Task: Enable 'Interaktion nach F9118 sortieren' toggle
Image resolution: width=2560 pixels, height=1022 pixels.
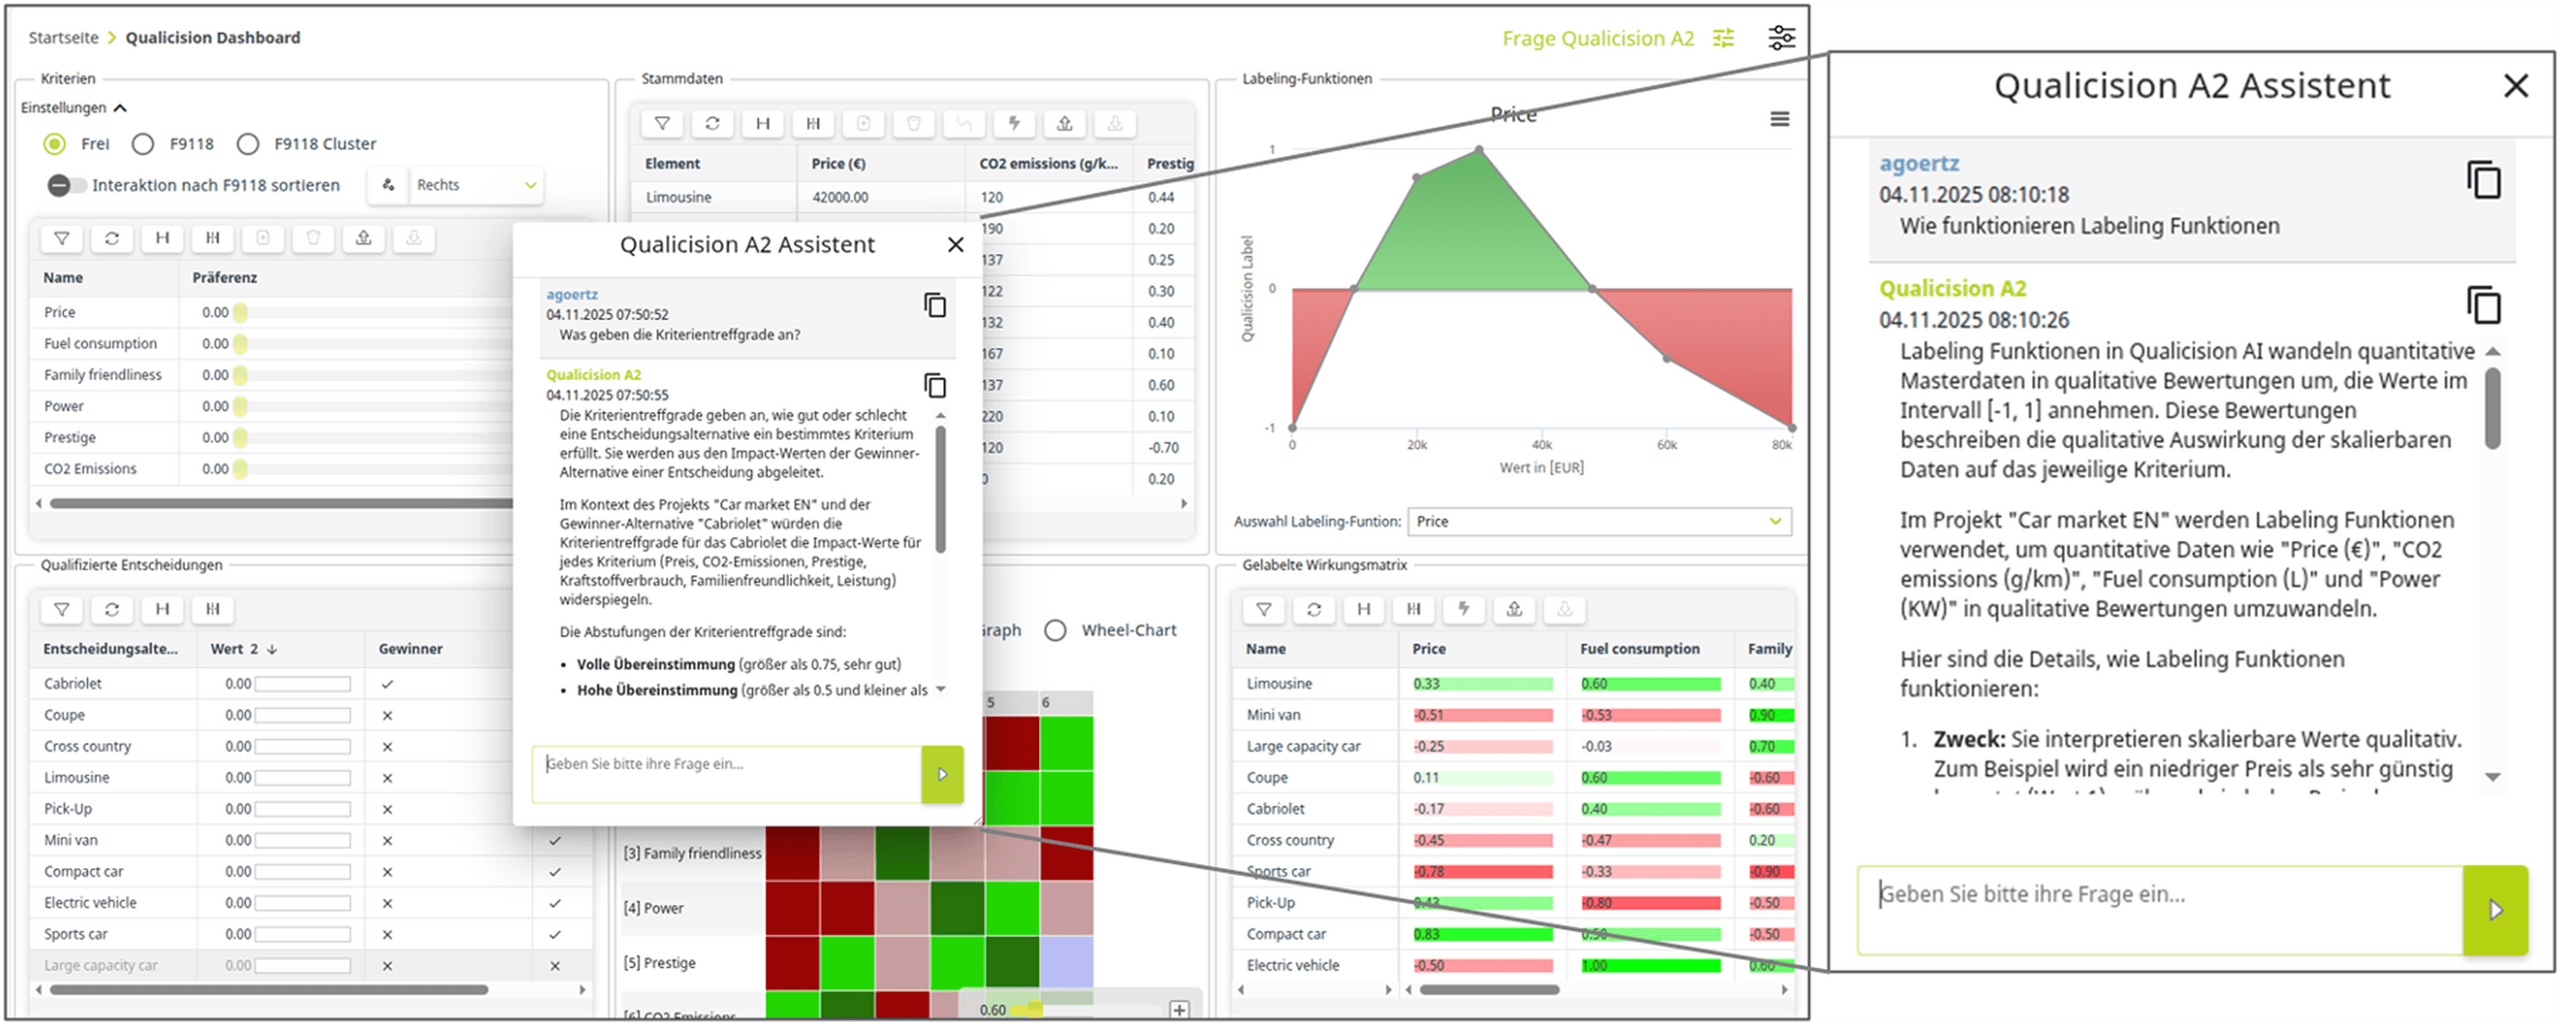Action: click(65, 185)
